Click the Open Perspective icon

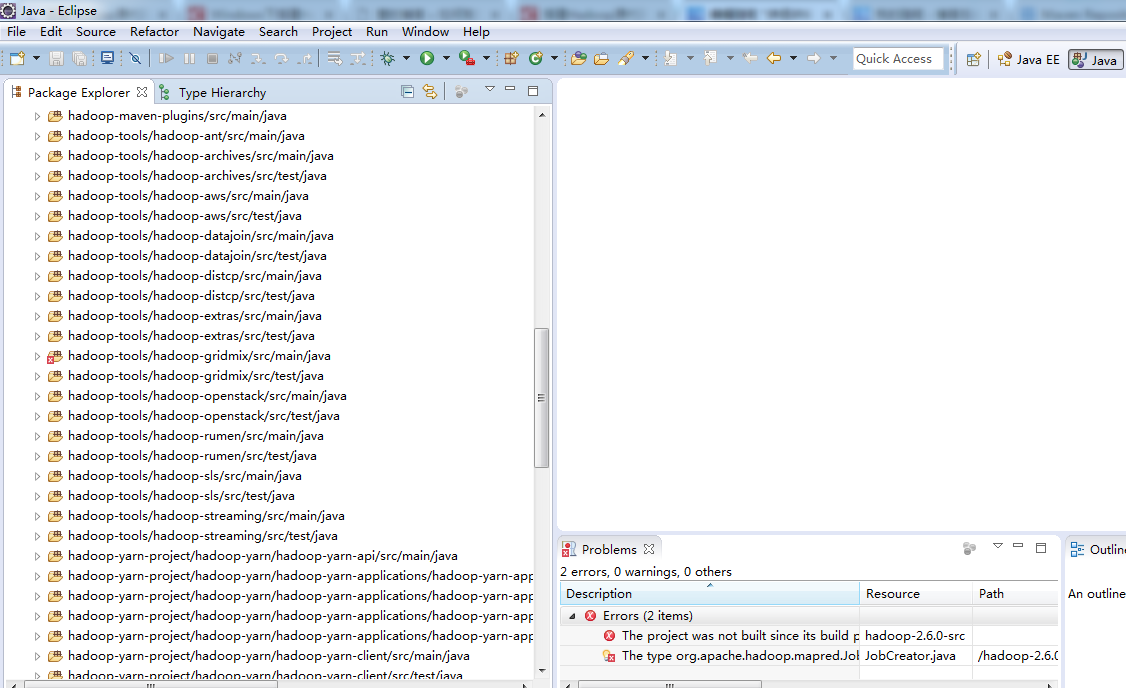point(974,60)
